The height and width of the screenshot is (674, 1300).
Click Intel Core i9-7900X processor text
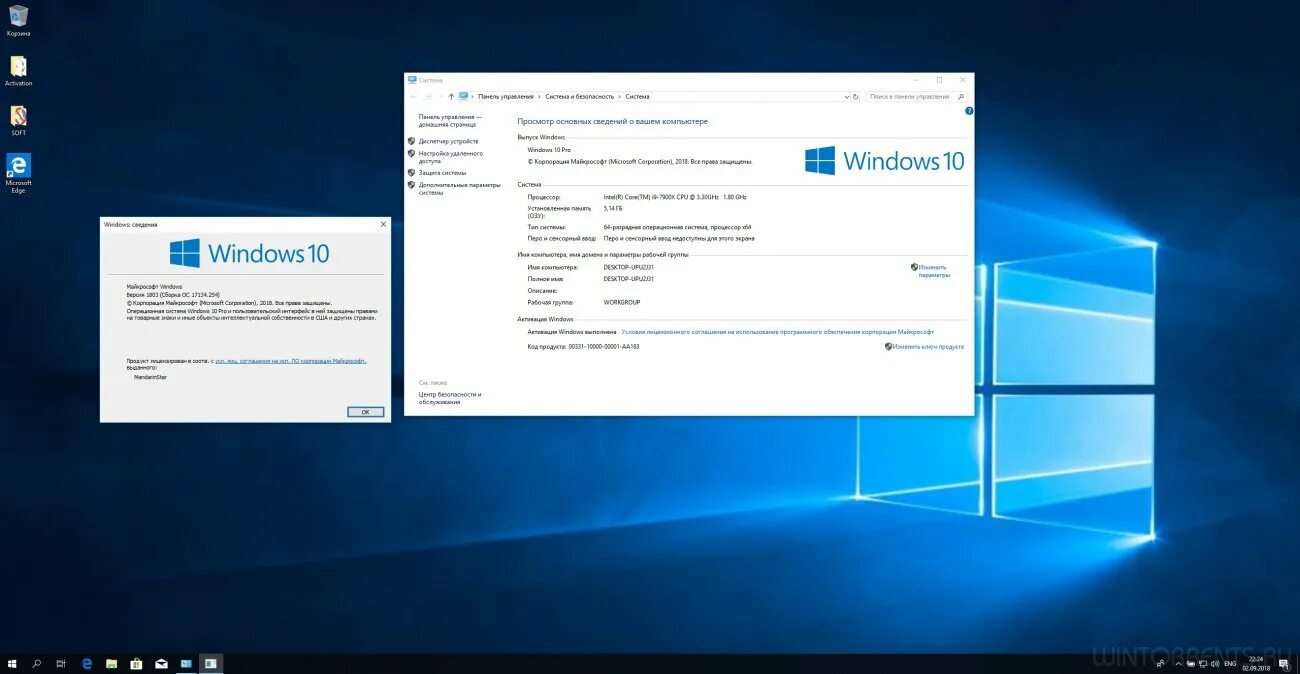[x=675, y=197]
